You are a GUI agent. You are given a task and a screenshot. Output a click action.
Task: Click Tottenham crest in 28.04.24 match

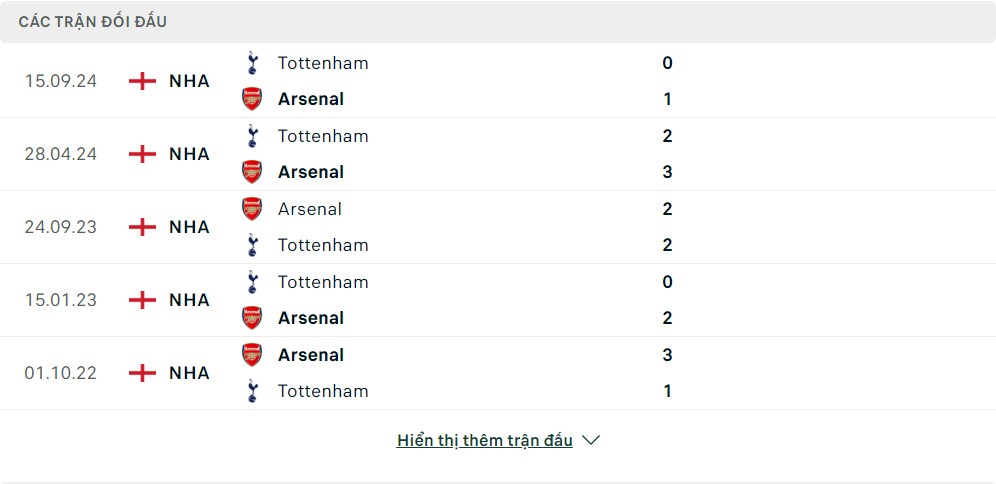click(252, 136)
